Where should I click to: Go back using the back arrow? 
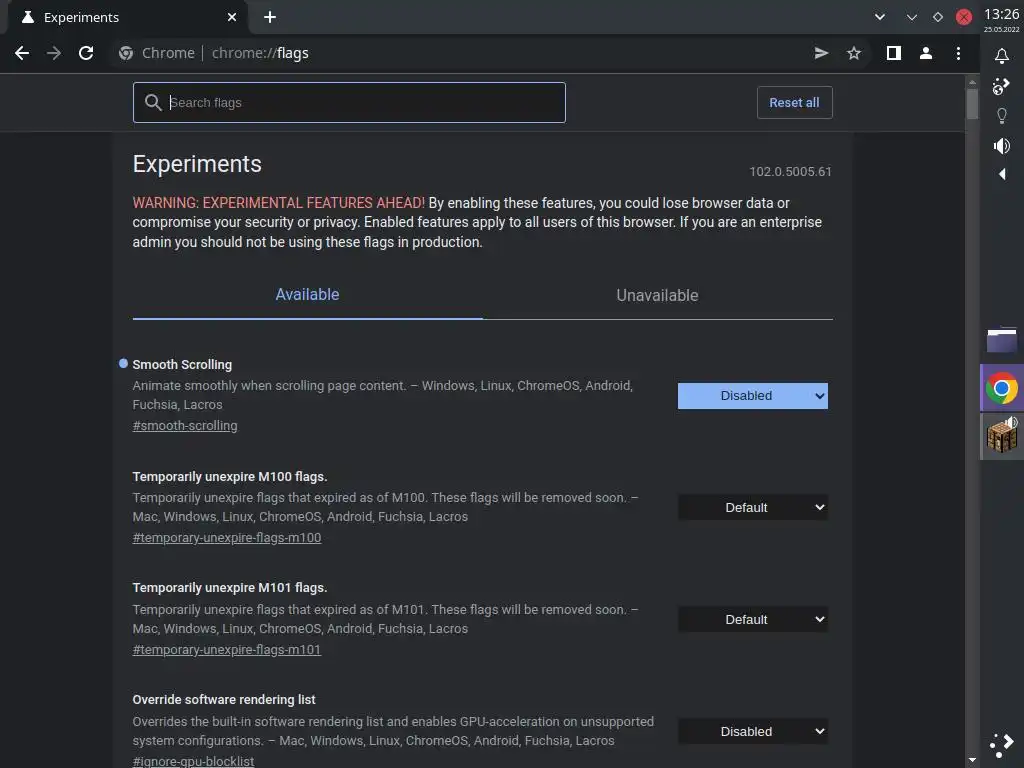(x=22, y=53)
